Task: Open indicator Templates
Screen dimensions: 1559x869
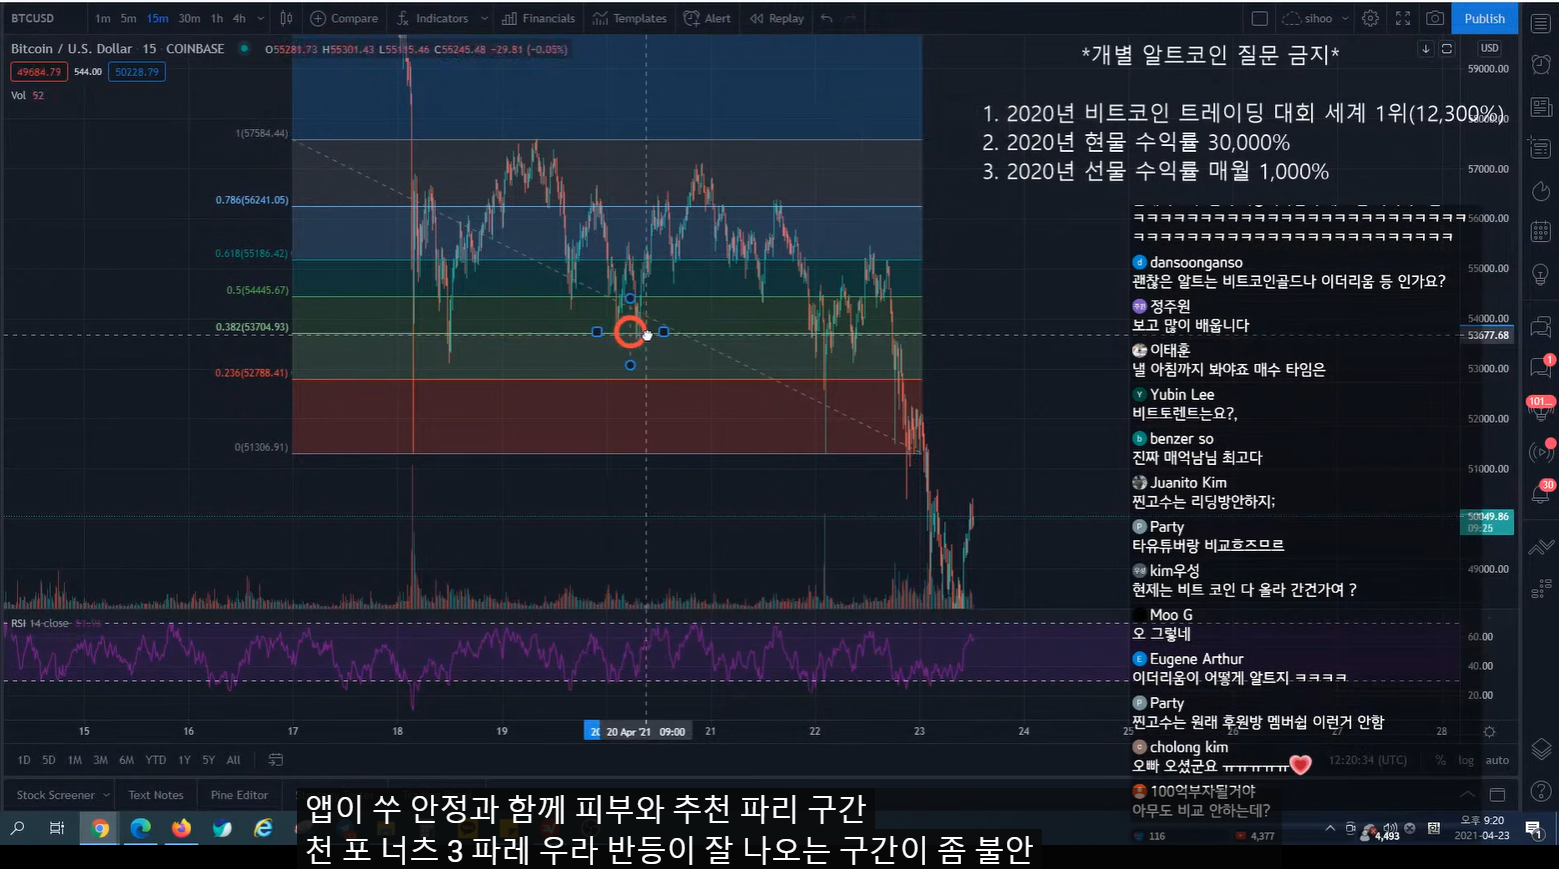Action: pyautogui.click(x=629, y=18)
